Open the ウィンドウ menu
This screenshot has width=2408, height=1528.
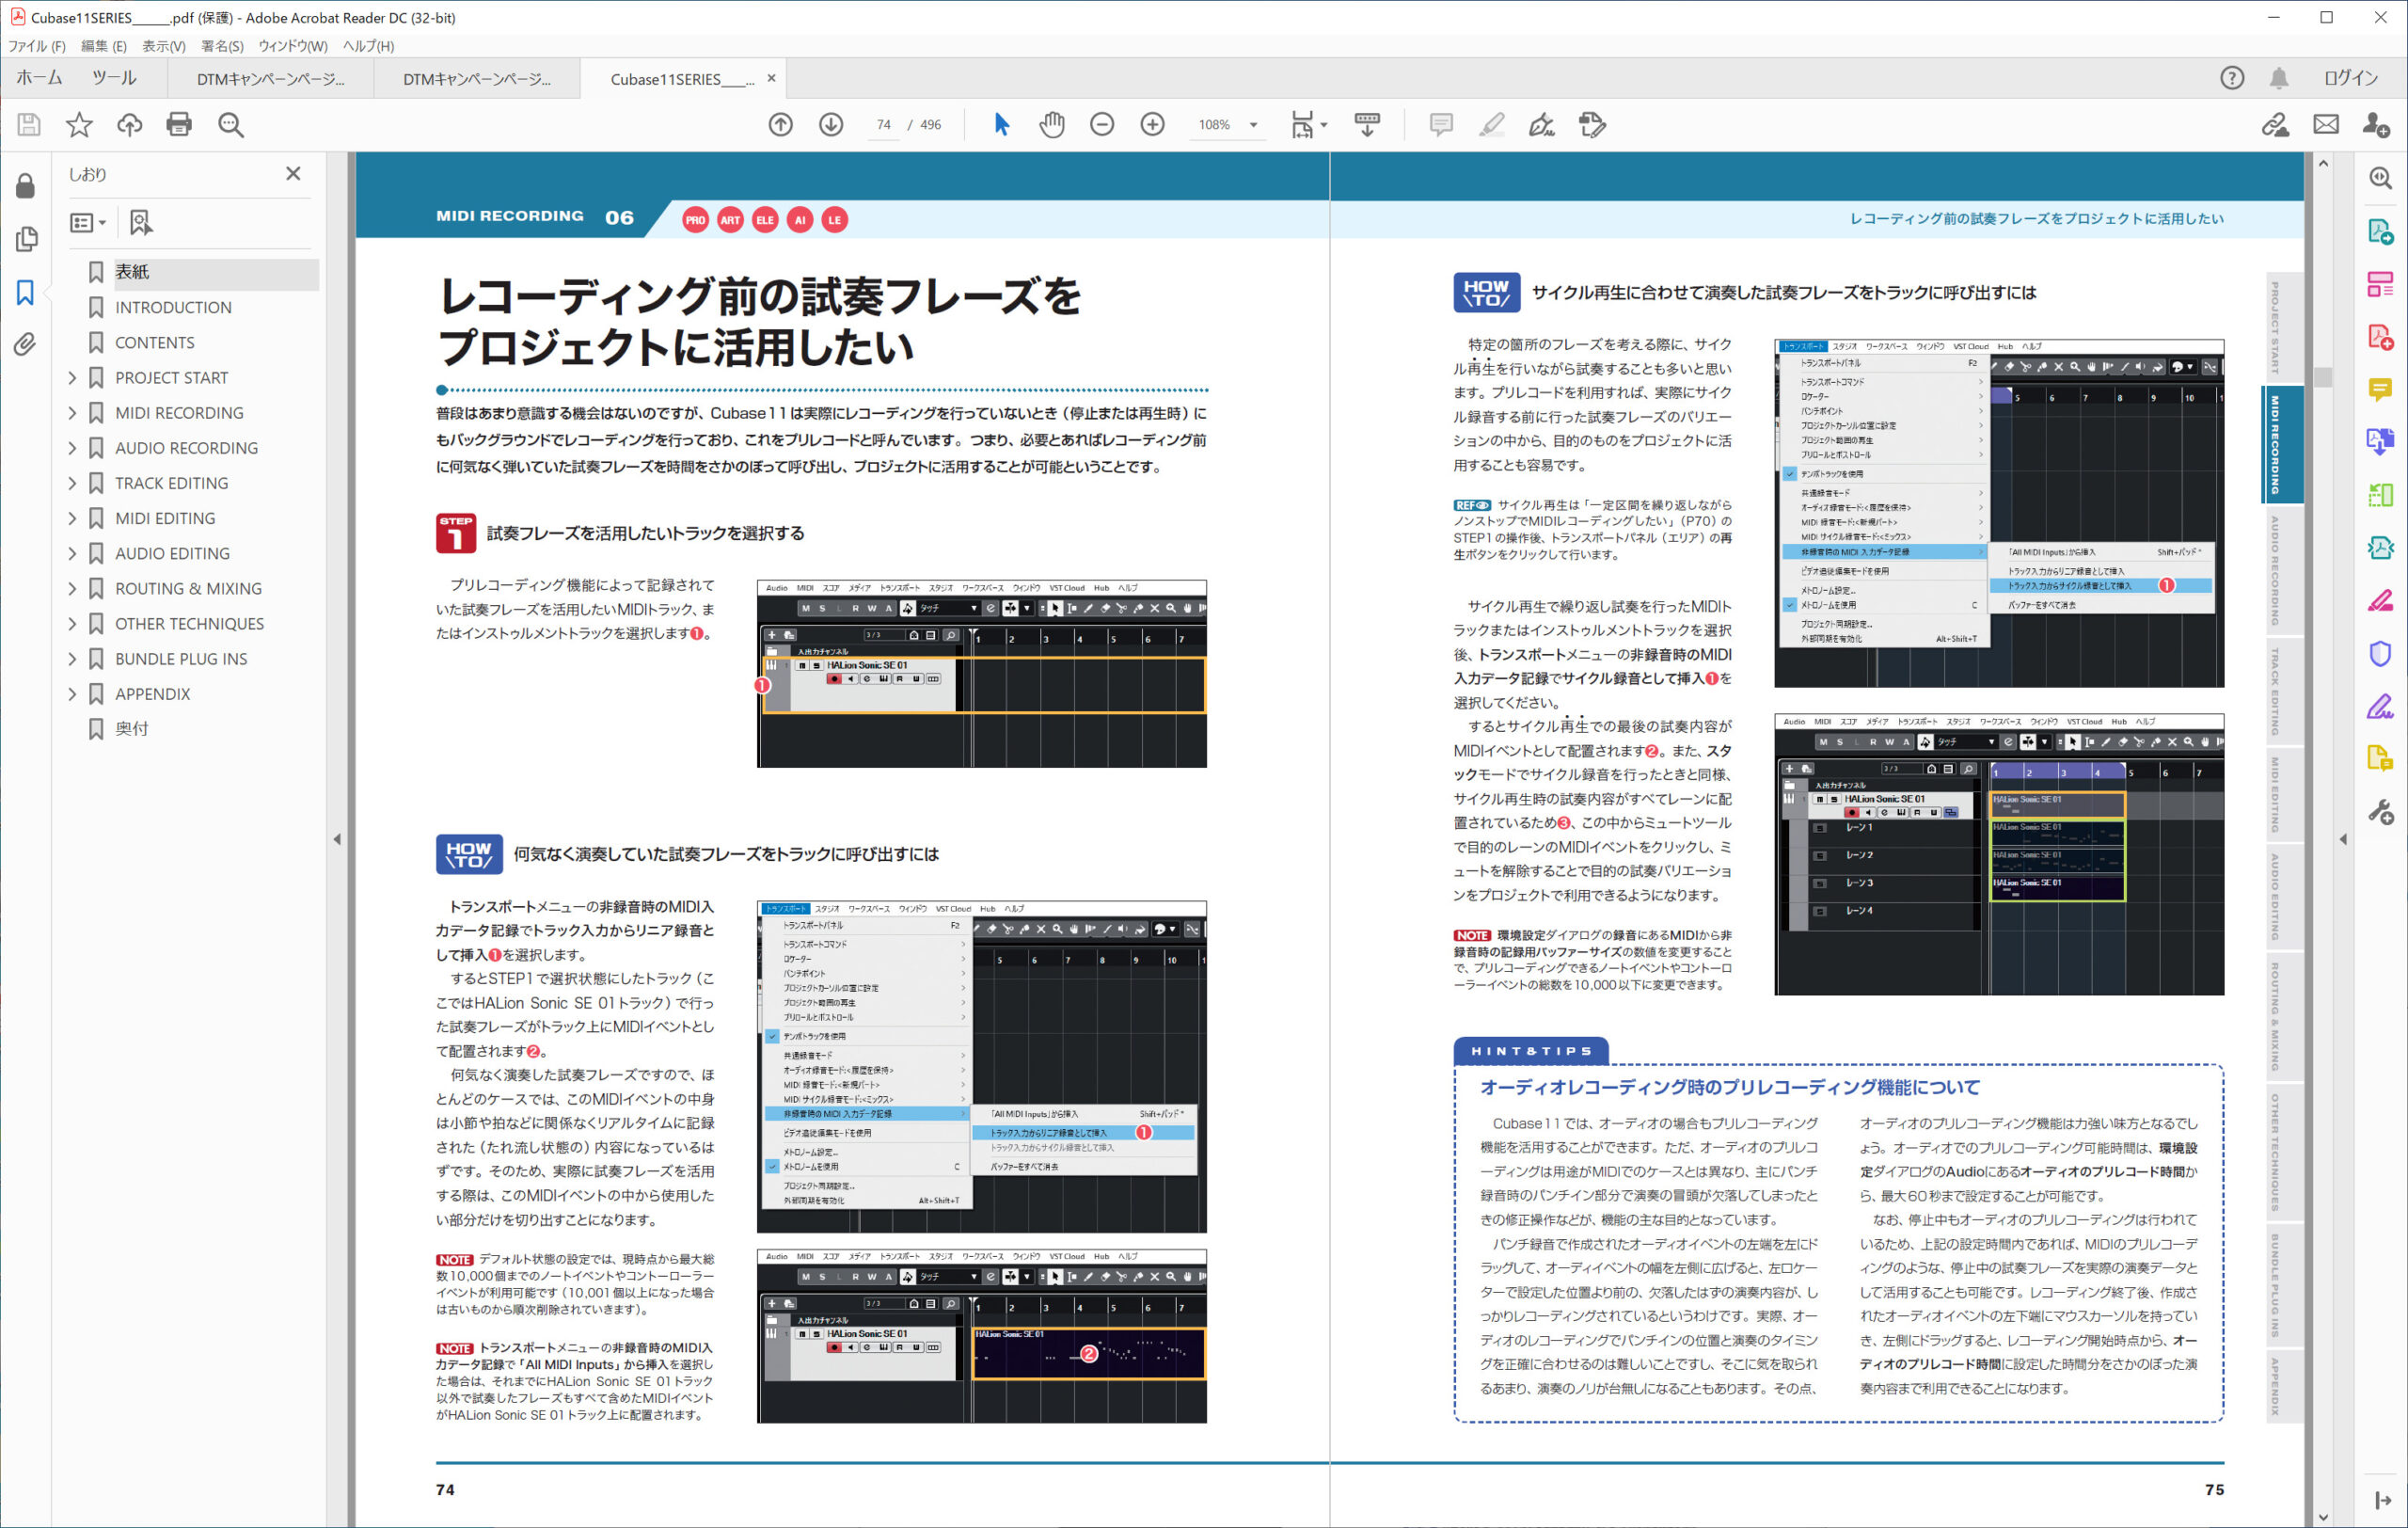[x=293, y=46]
